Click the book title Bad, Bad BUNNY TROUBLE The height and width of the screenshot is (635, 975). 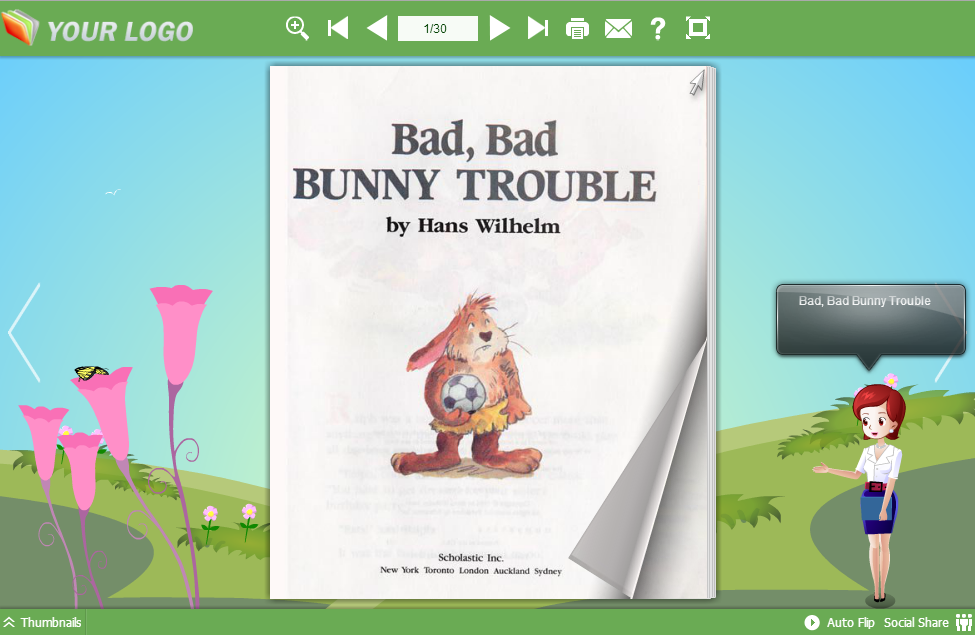[474, 163]
